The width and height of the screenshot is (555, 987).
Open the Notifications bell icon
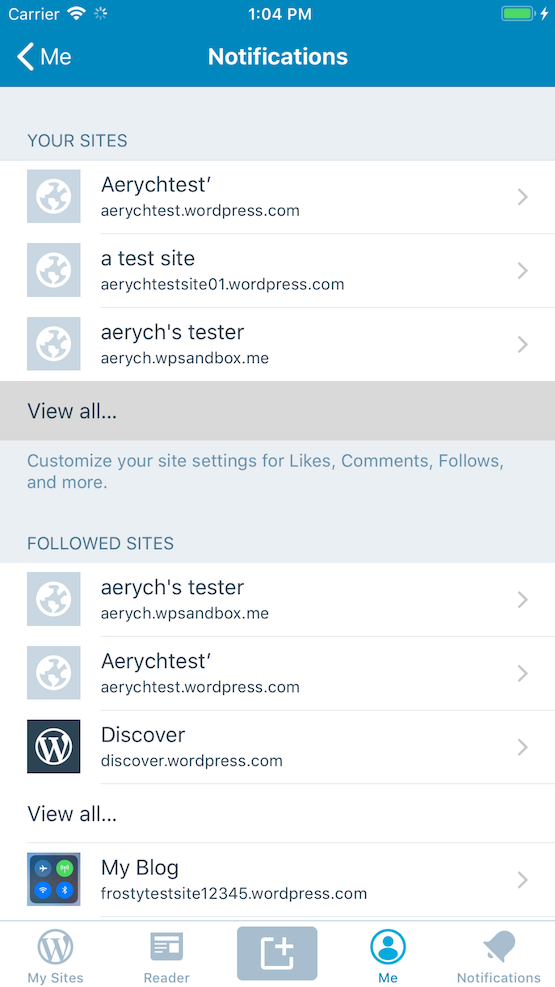[500, 947]
